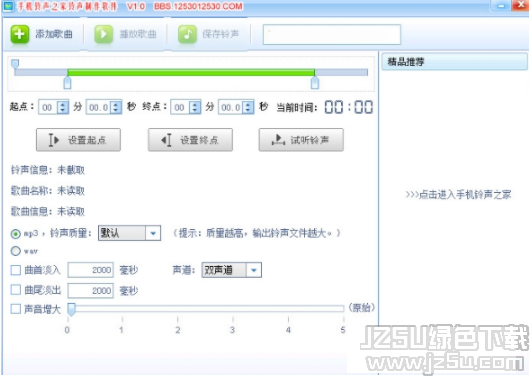This screenshot has height=376, width=530.
Task: Click the 保存铃声 label
Action: pos(221,34)
